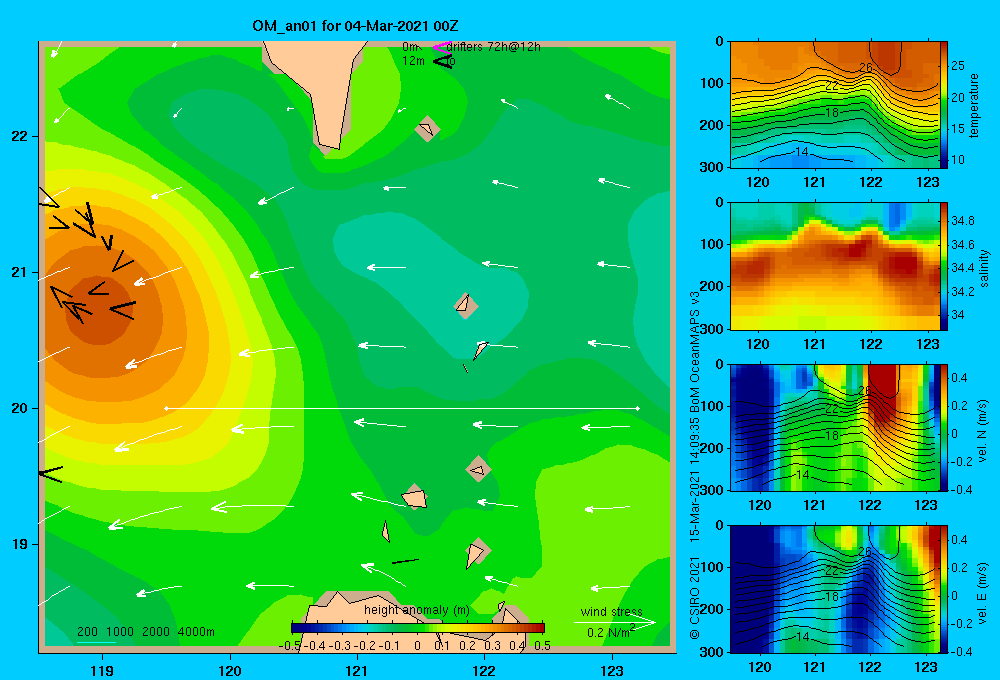The image size is (1000, 680).
Task: Click the 'wind stress' label
Action: tap(612, 611)
